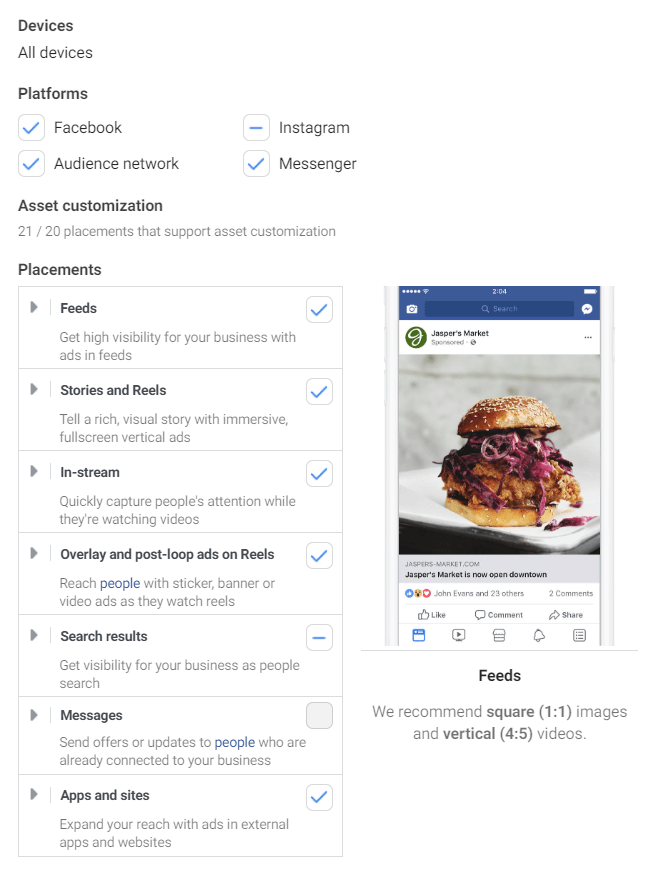Open the Messenger icon in preview header

pyautogui.click(x=587, y=309)
